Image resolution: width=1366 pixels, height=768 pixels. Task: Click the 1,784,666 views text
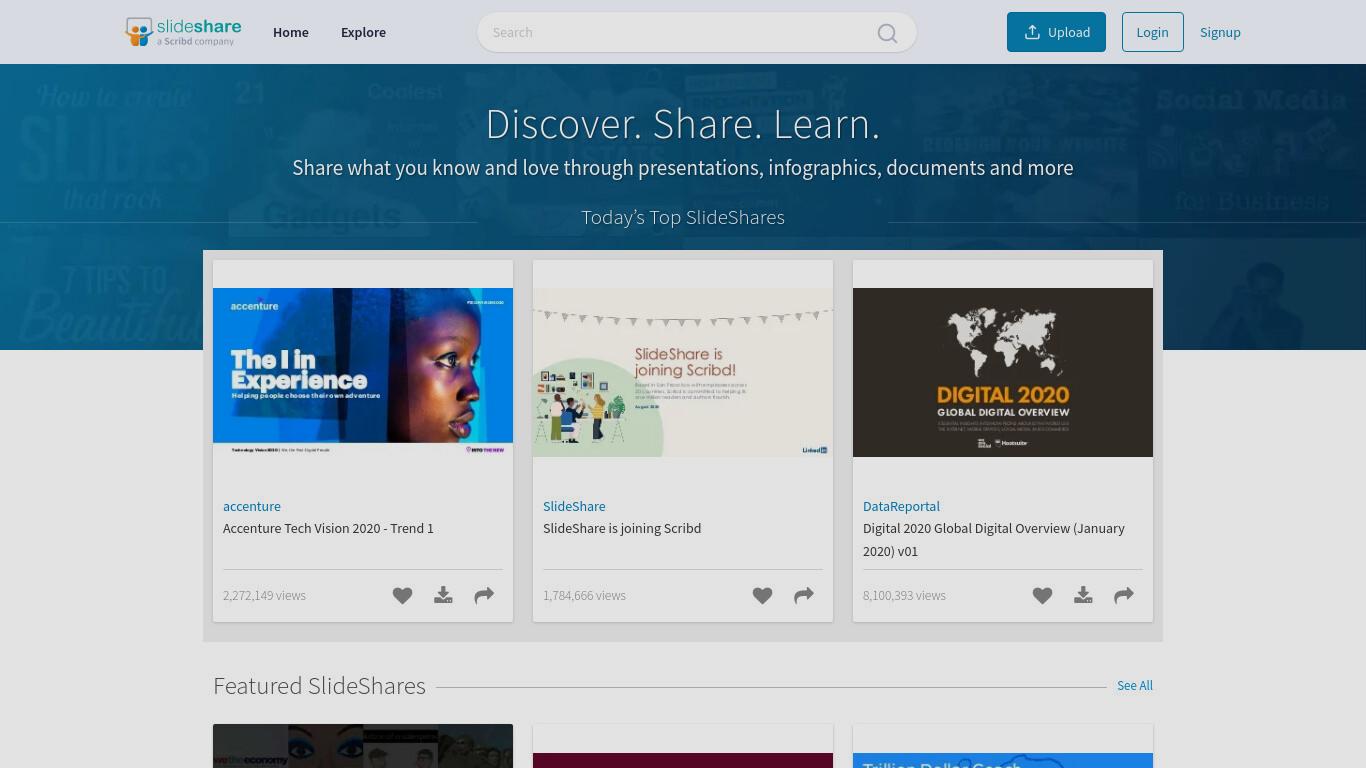point(584,595)
